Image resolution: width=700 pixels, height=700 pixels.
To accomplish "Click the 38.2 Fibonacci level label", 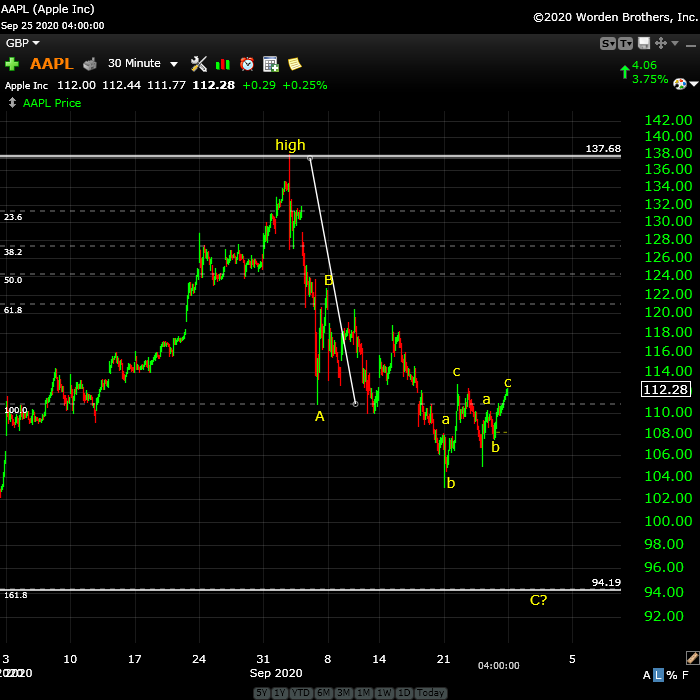I will click(13, 252).
